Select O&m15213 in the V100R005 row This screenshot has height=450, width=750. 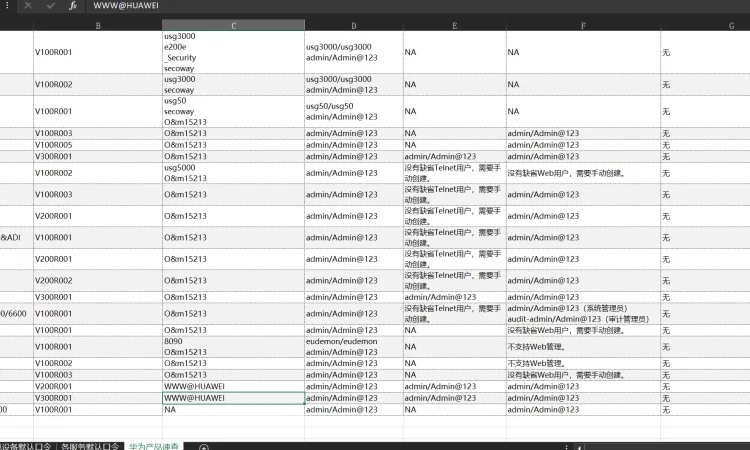pos(233,145)
